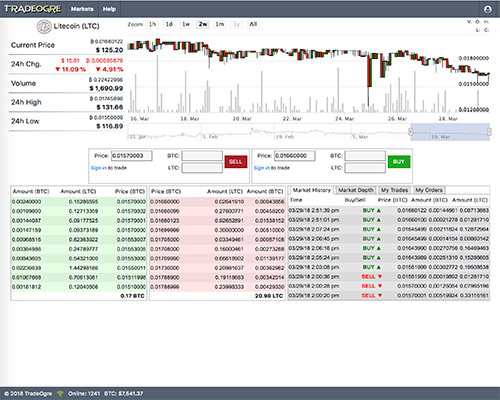Click the Litecoin coin icon

[44, 27]
